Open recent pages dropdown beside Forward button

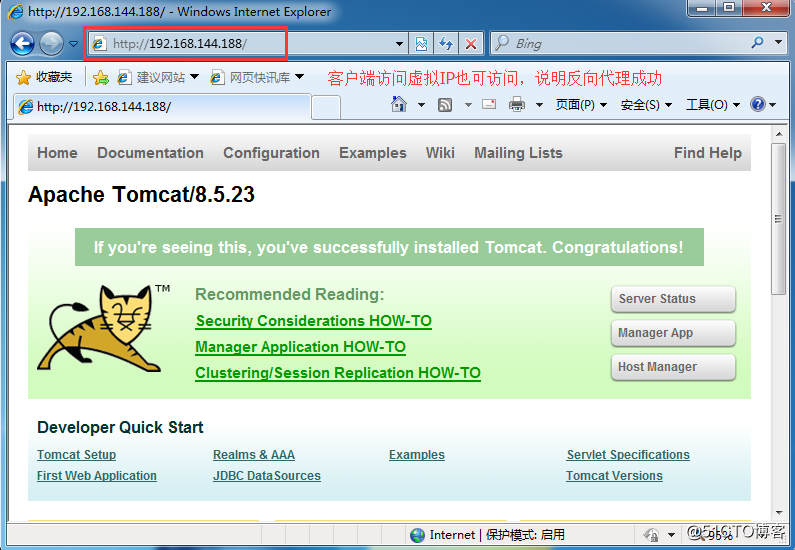74,44
